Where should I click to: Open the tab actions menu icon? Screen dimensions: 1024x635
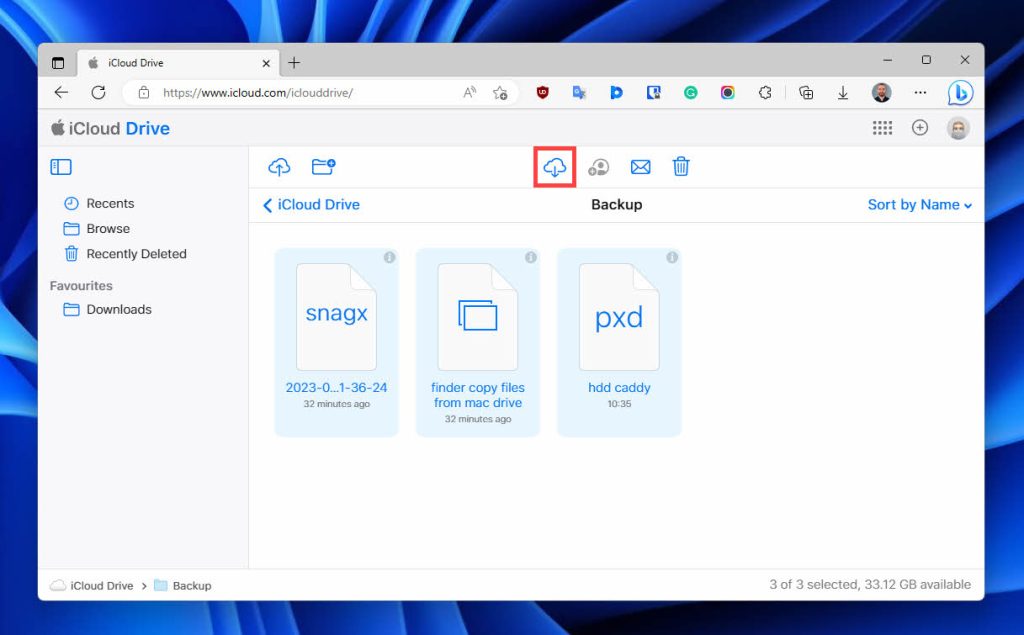[x=58, y=63]
